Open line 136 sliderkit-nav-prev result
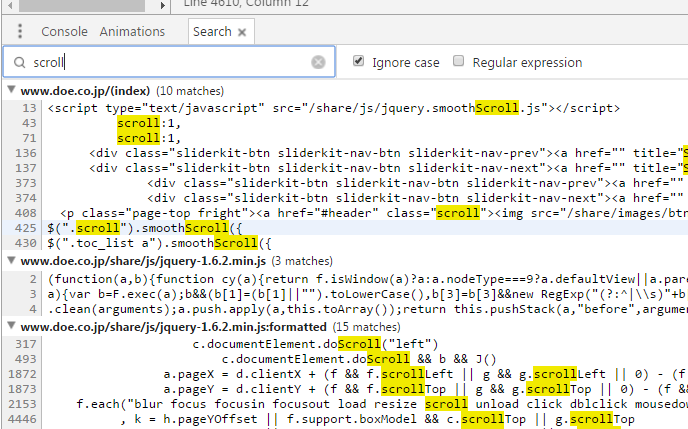Viewport: 688px width, 429px height. (388, 153)
